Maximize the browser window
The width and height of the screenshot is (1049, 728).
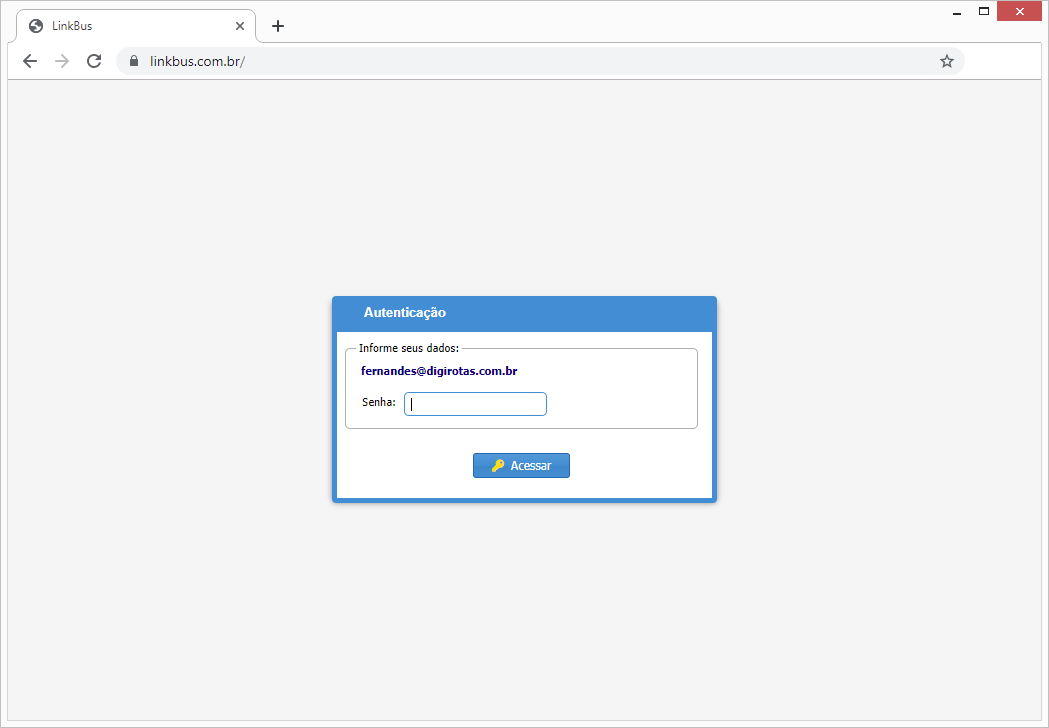click(984, 11)
